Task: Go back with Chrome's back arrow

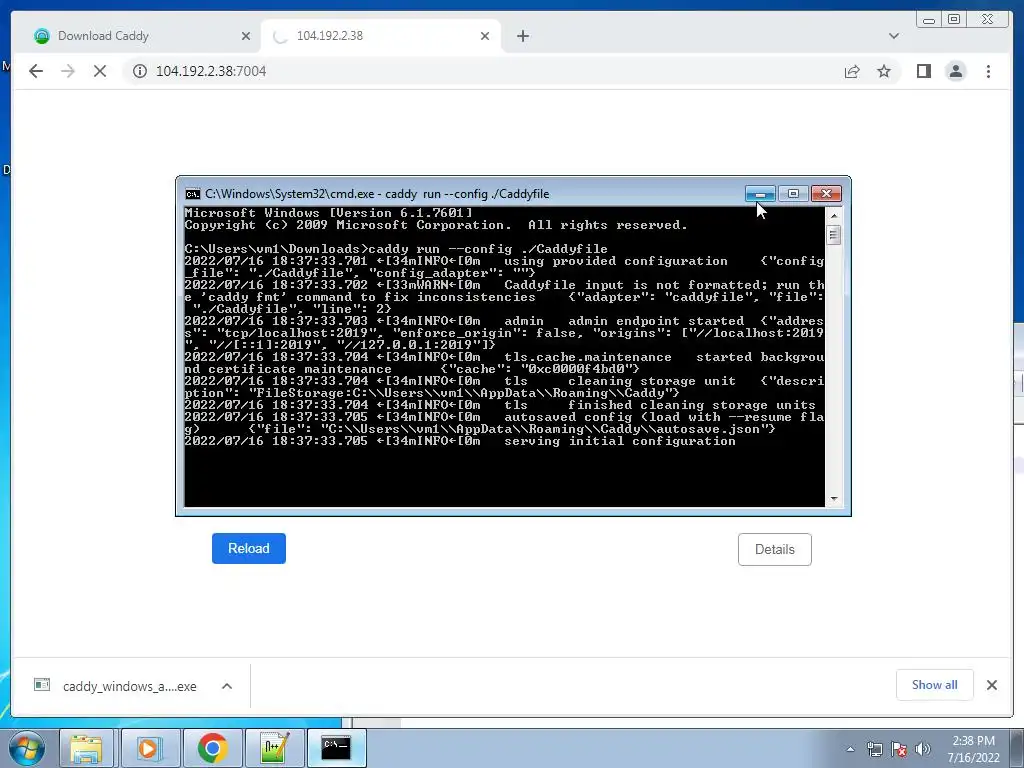Action: [x=36, y=71]
